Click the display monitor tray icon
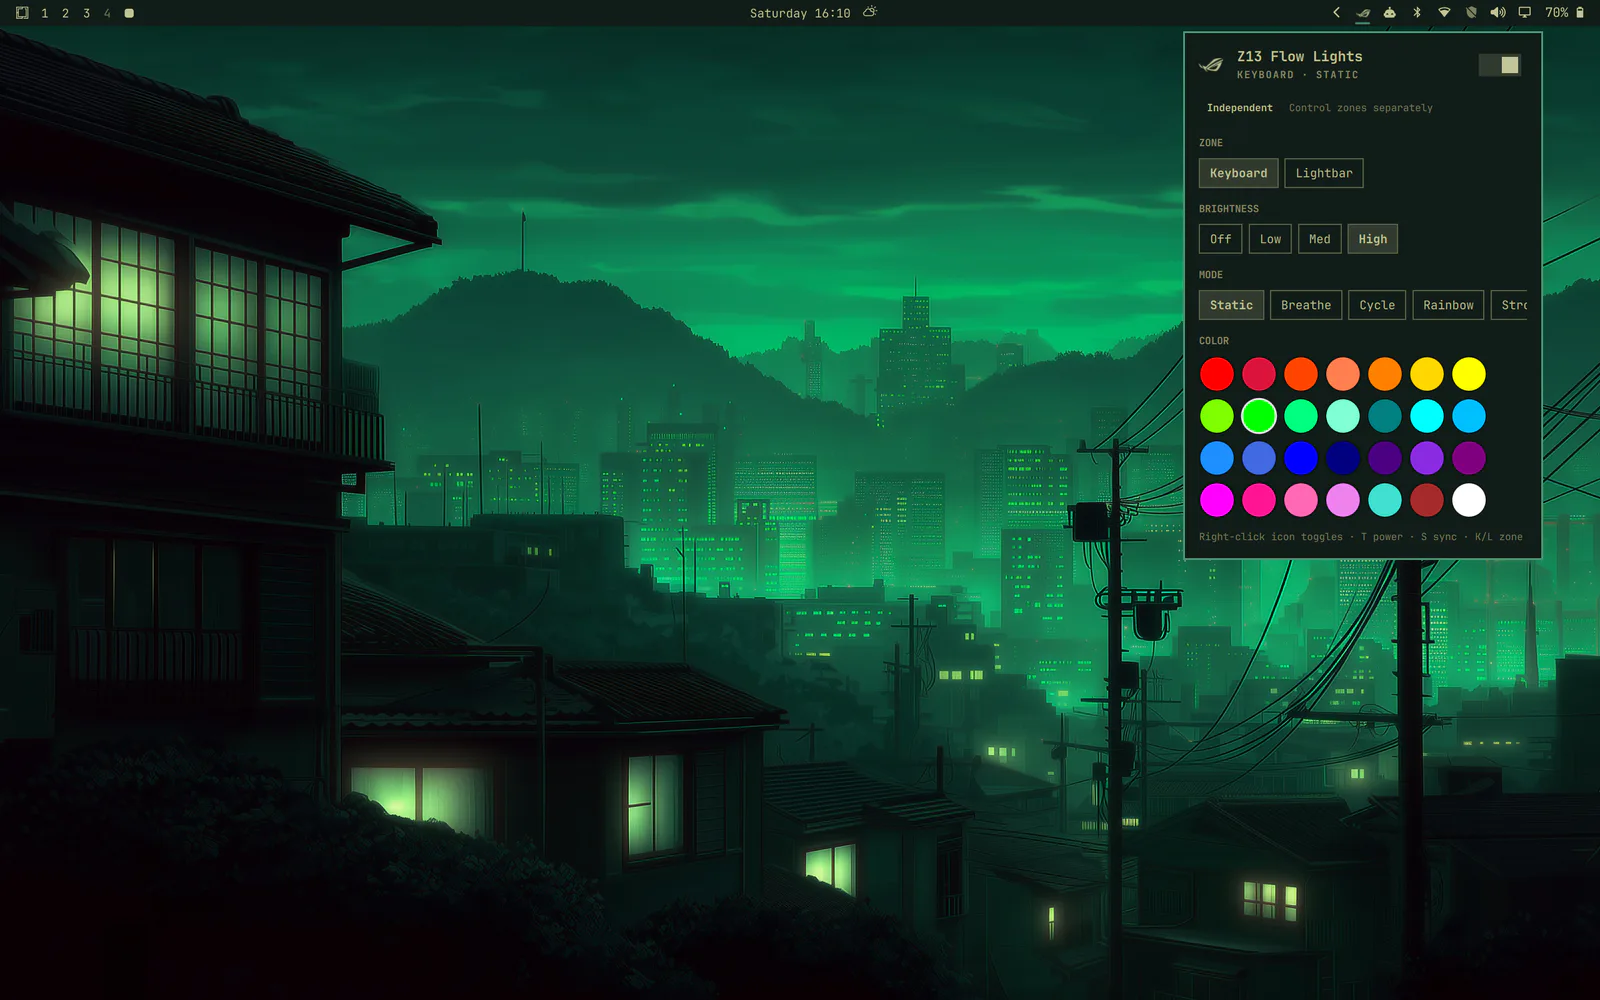This screenshot has width=1600, height=1000. point(1525,13)
